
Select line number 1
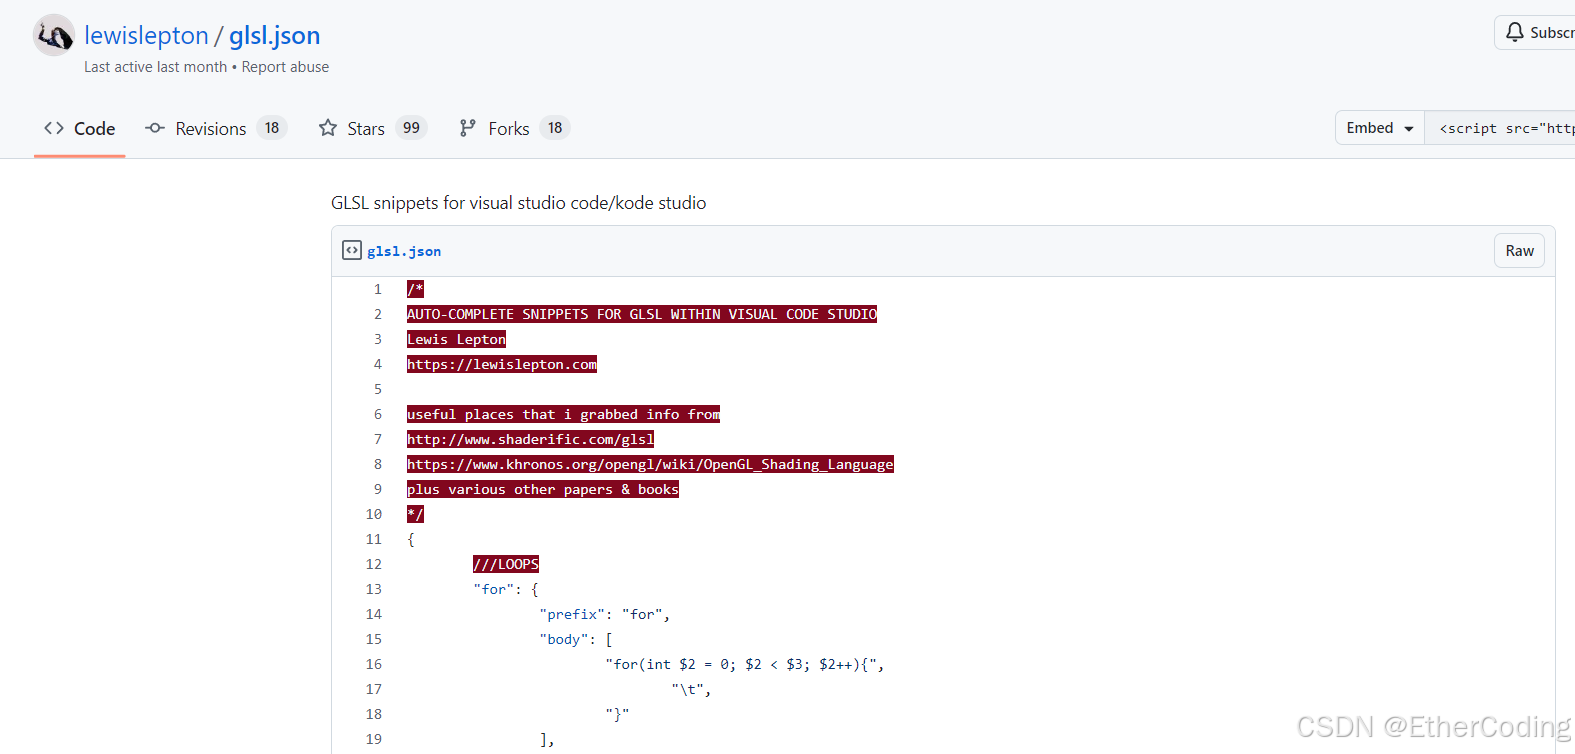(378, 289)
